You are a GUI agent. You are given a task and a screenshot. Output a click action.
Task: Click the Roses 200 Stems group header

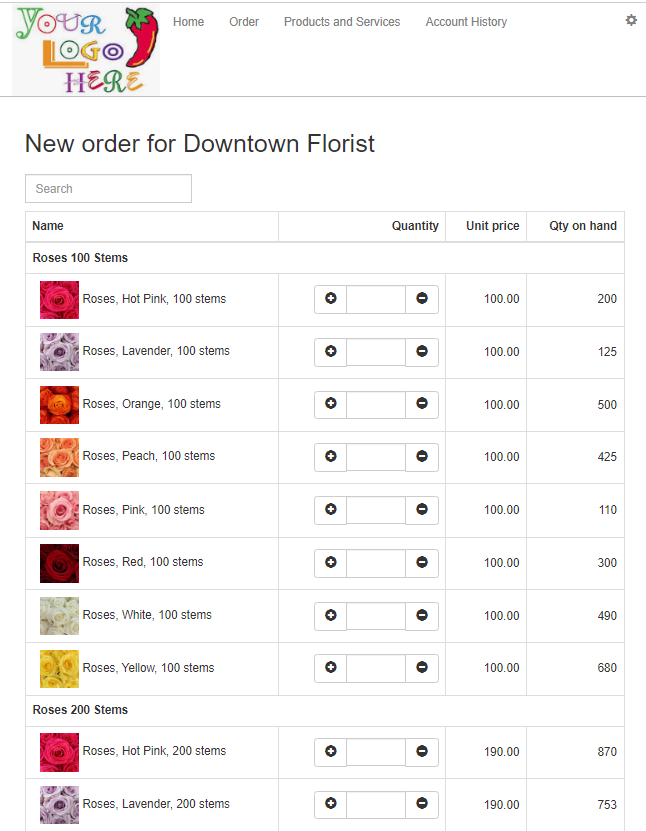[80, 710]
